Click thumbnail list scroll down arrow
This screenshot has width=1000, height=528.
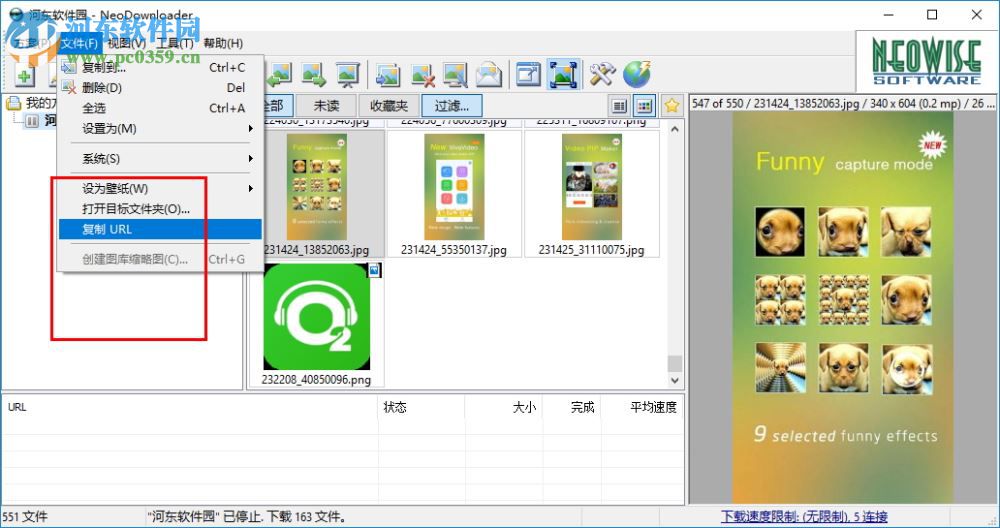[675, 381]
